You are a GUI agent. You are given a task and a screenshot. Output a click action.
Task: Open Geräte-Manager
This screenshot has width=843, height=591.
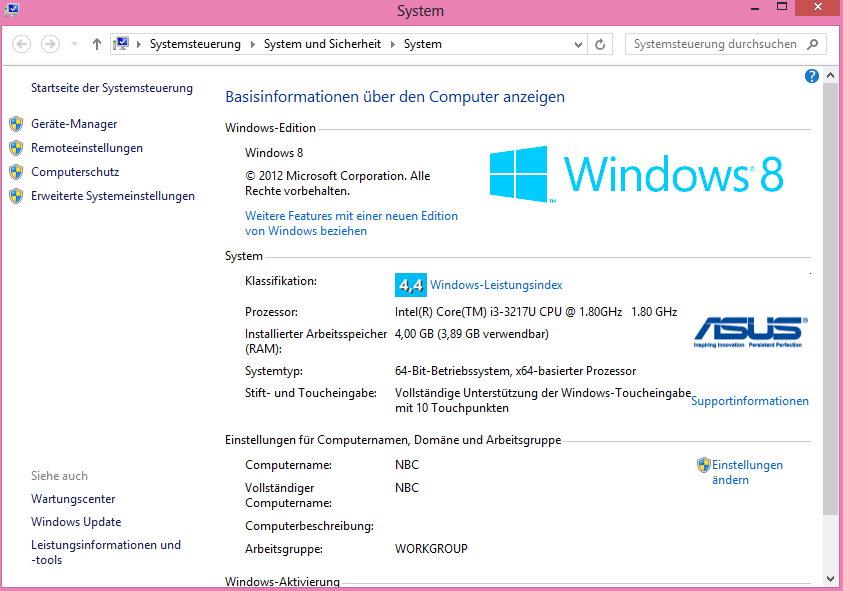[x=74, y=124]
